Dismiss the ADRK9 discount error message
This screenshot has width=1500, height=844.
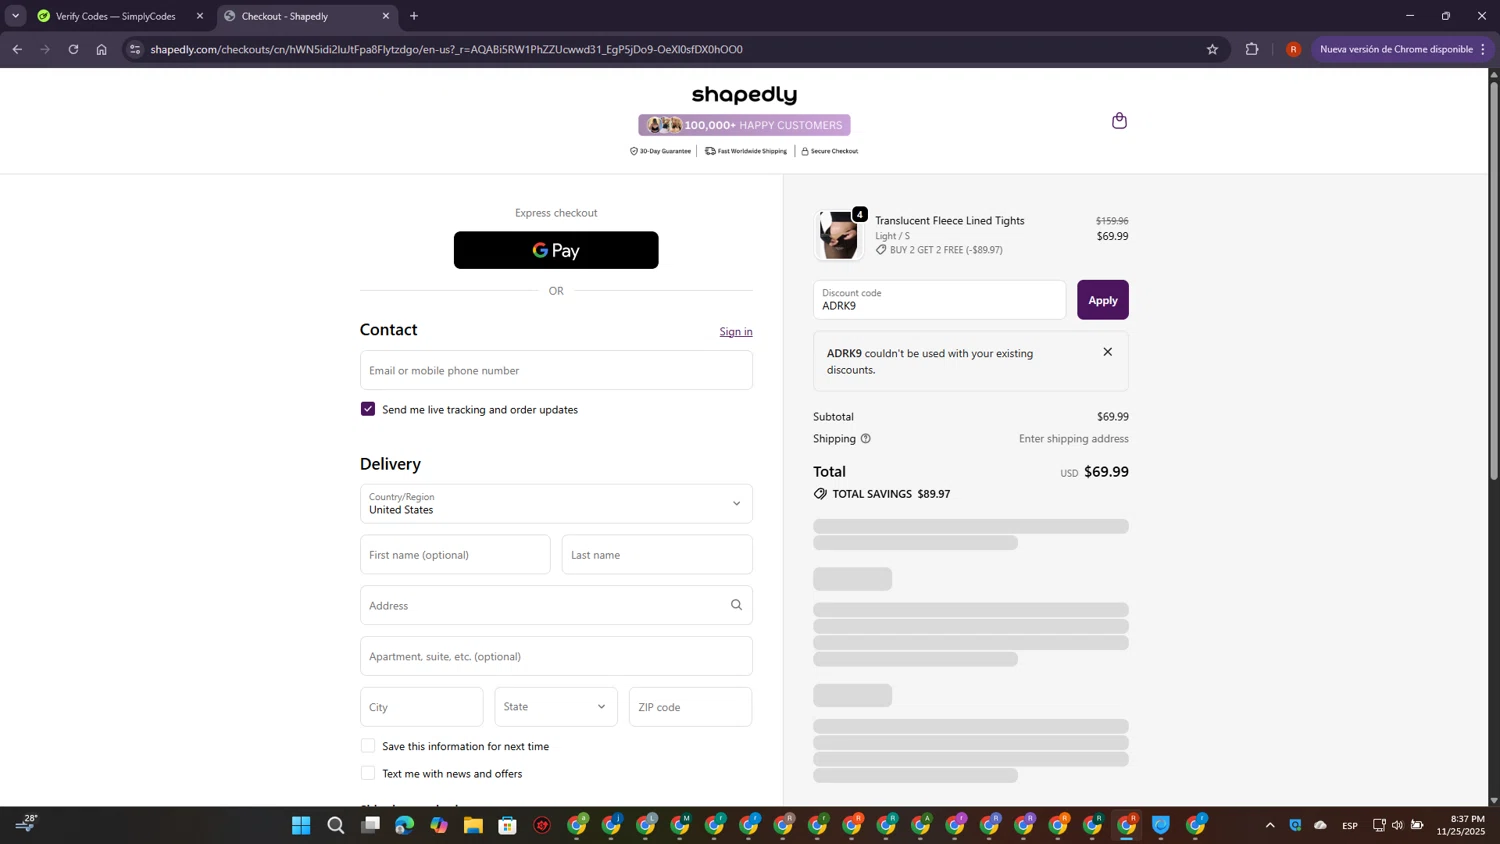pyautogui.click(x=1107, y=352)
